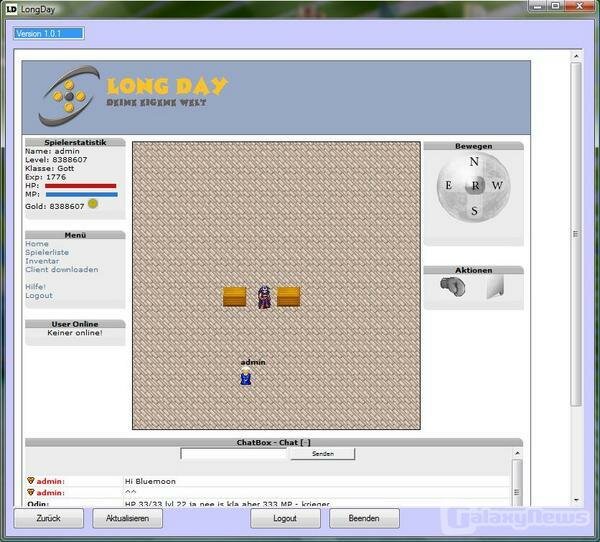Send the chat message with Senden

[x=323, y=454]
